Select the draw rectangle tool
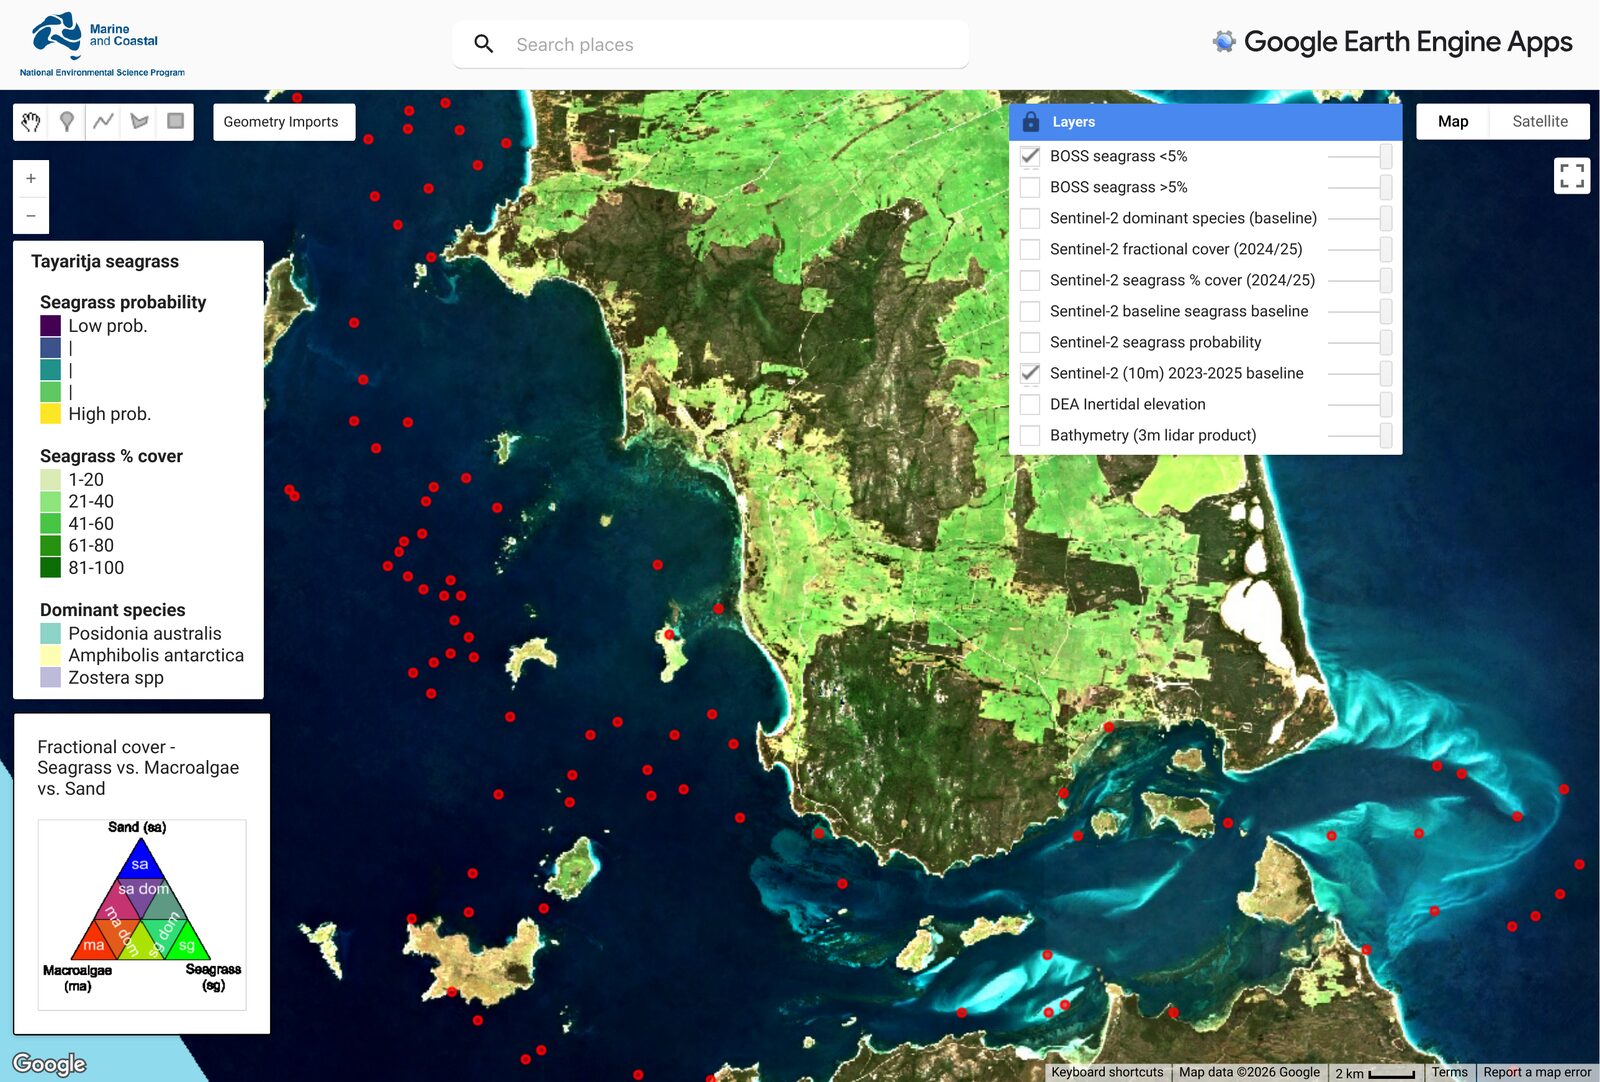 [175, 122]
